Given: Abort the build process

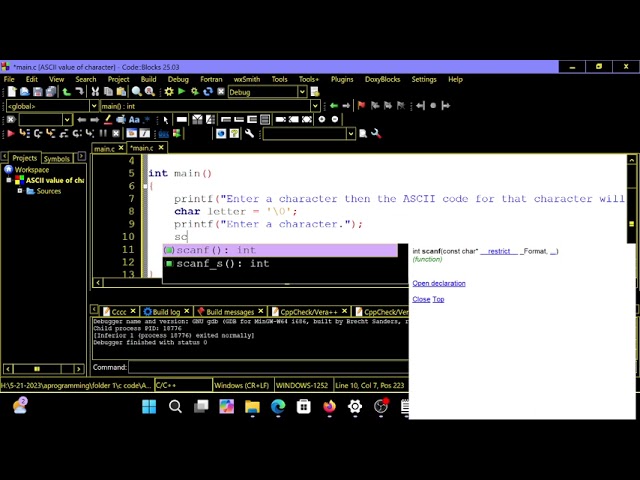Looking at the screenshot, I should [221, 92].
